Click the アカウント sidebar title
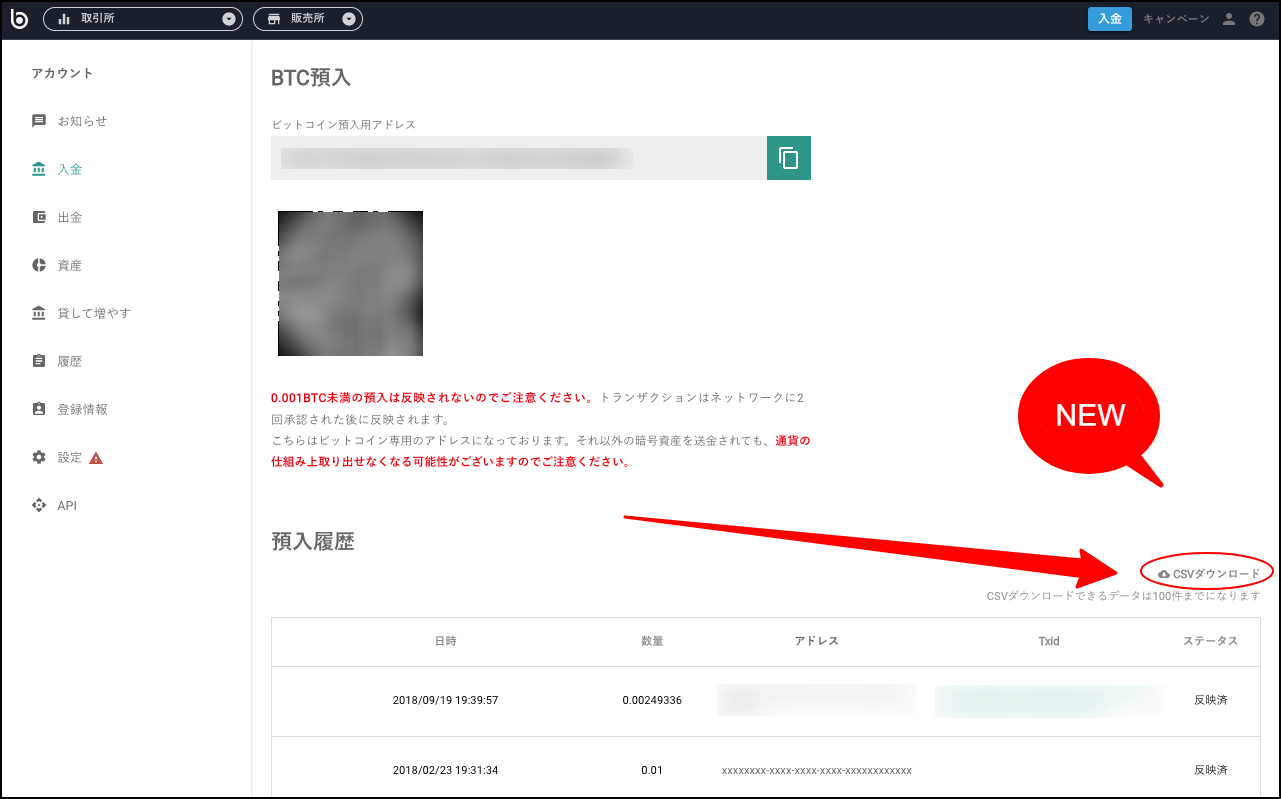 pos(62,73)
